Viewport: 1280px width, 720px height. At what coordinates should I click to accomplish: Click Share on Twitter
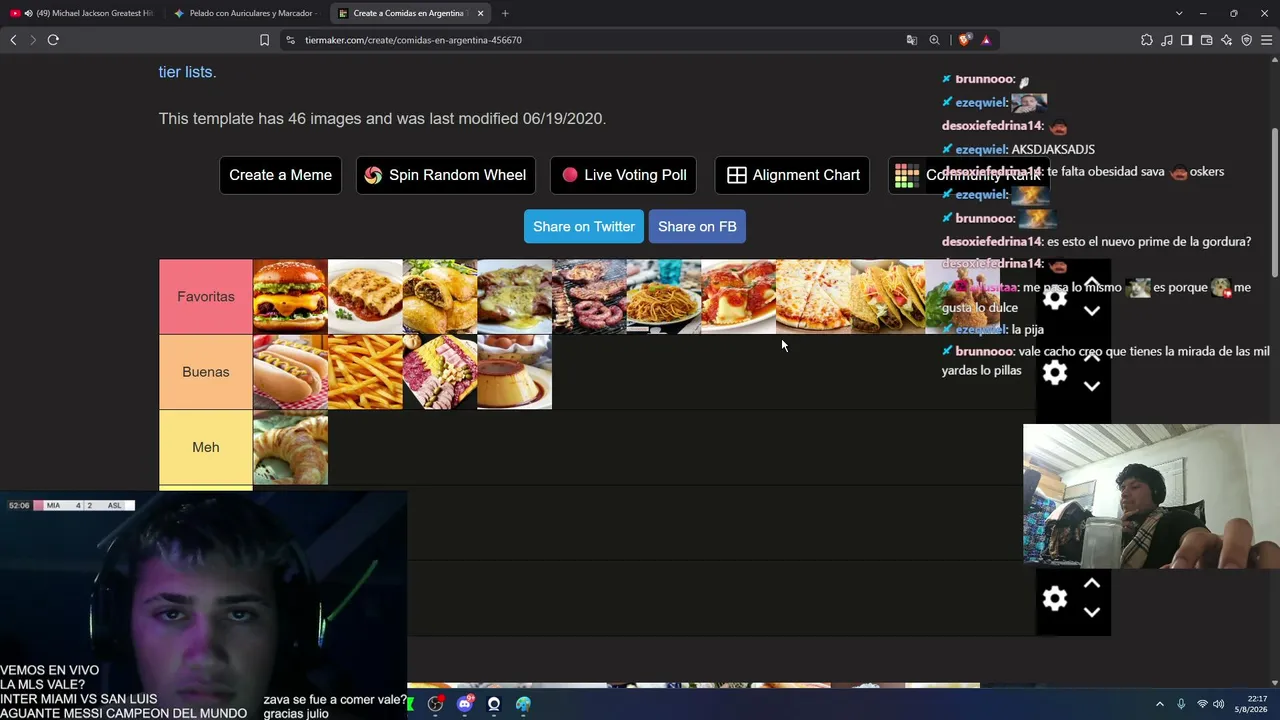(x=584, y=226)
